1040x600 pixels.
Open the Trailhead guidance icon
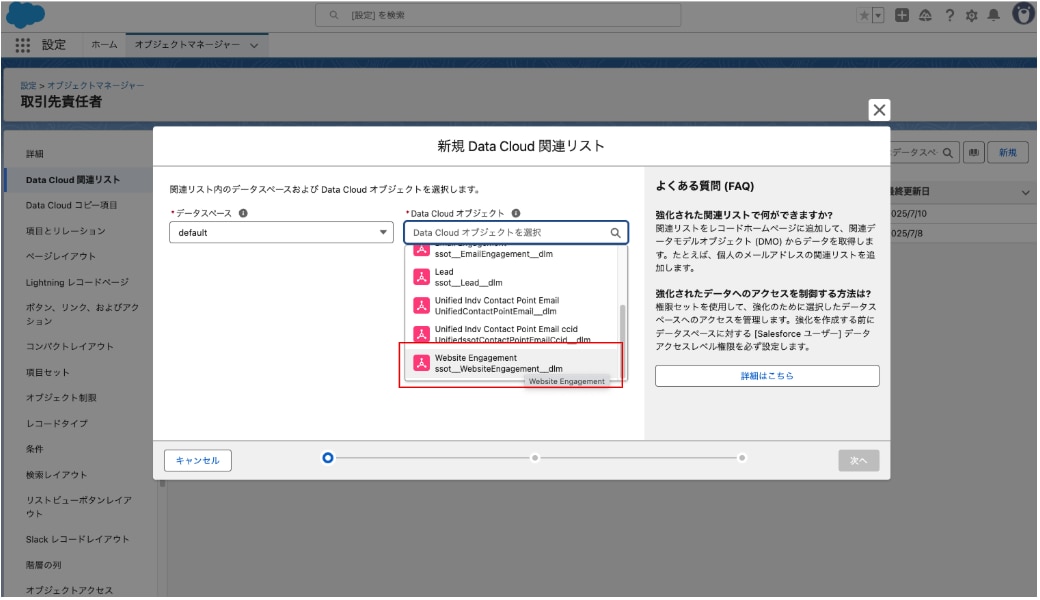point(925,15)
